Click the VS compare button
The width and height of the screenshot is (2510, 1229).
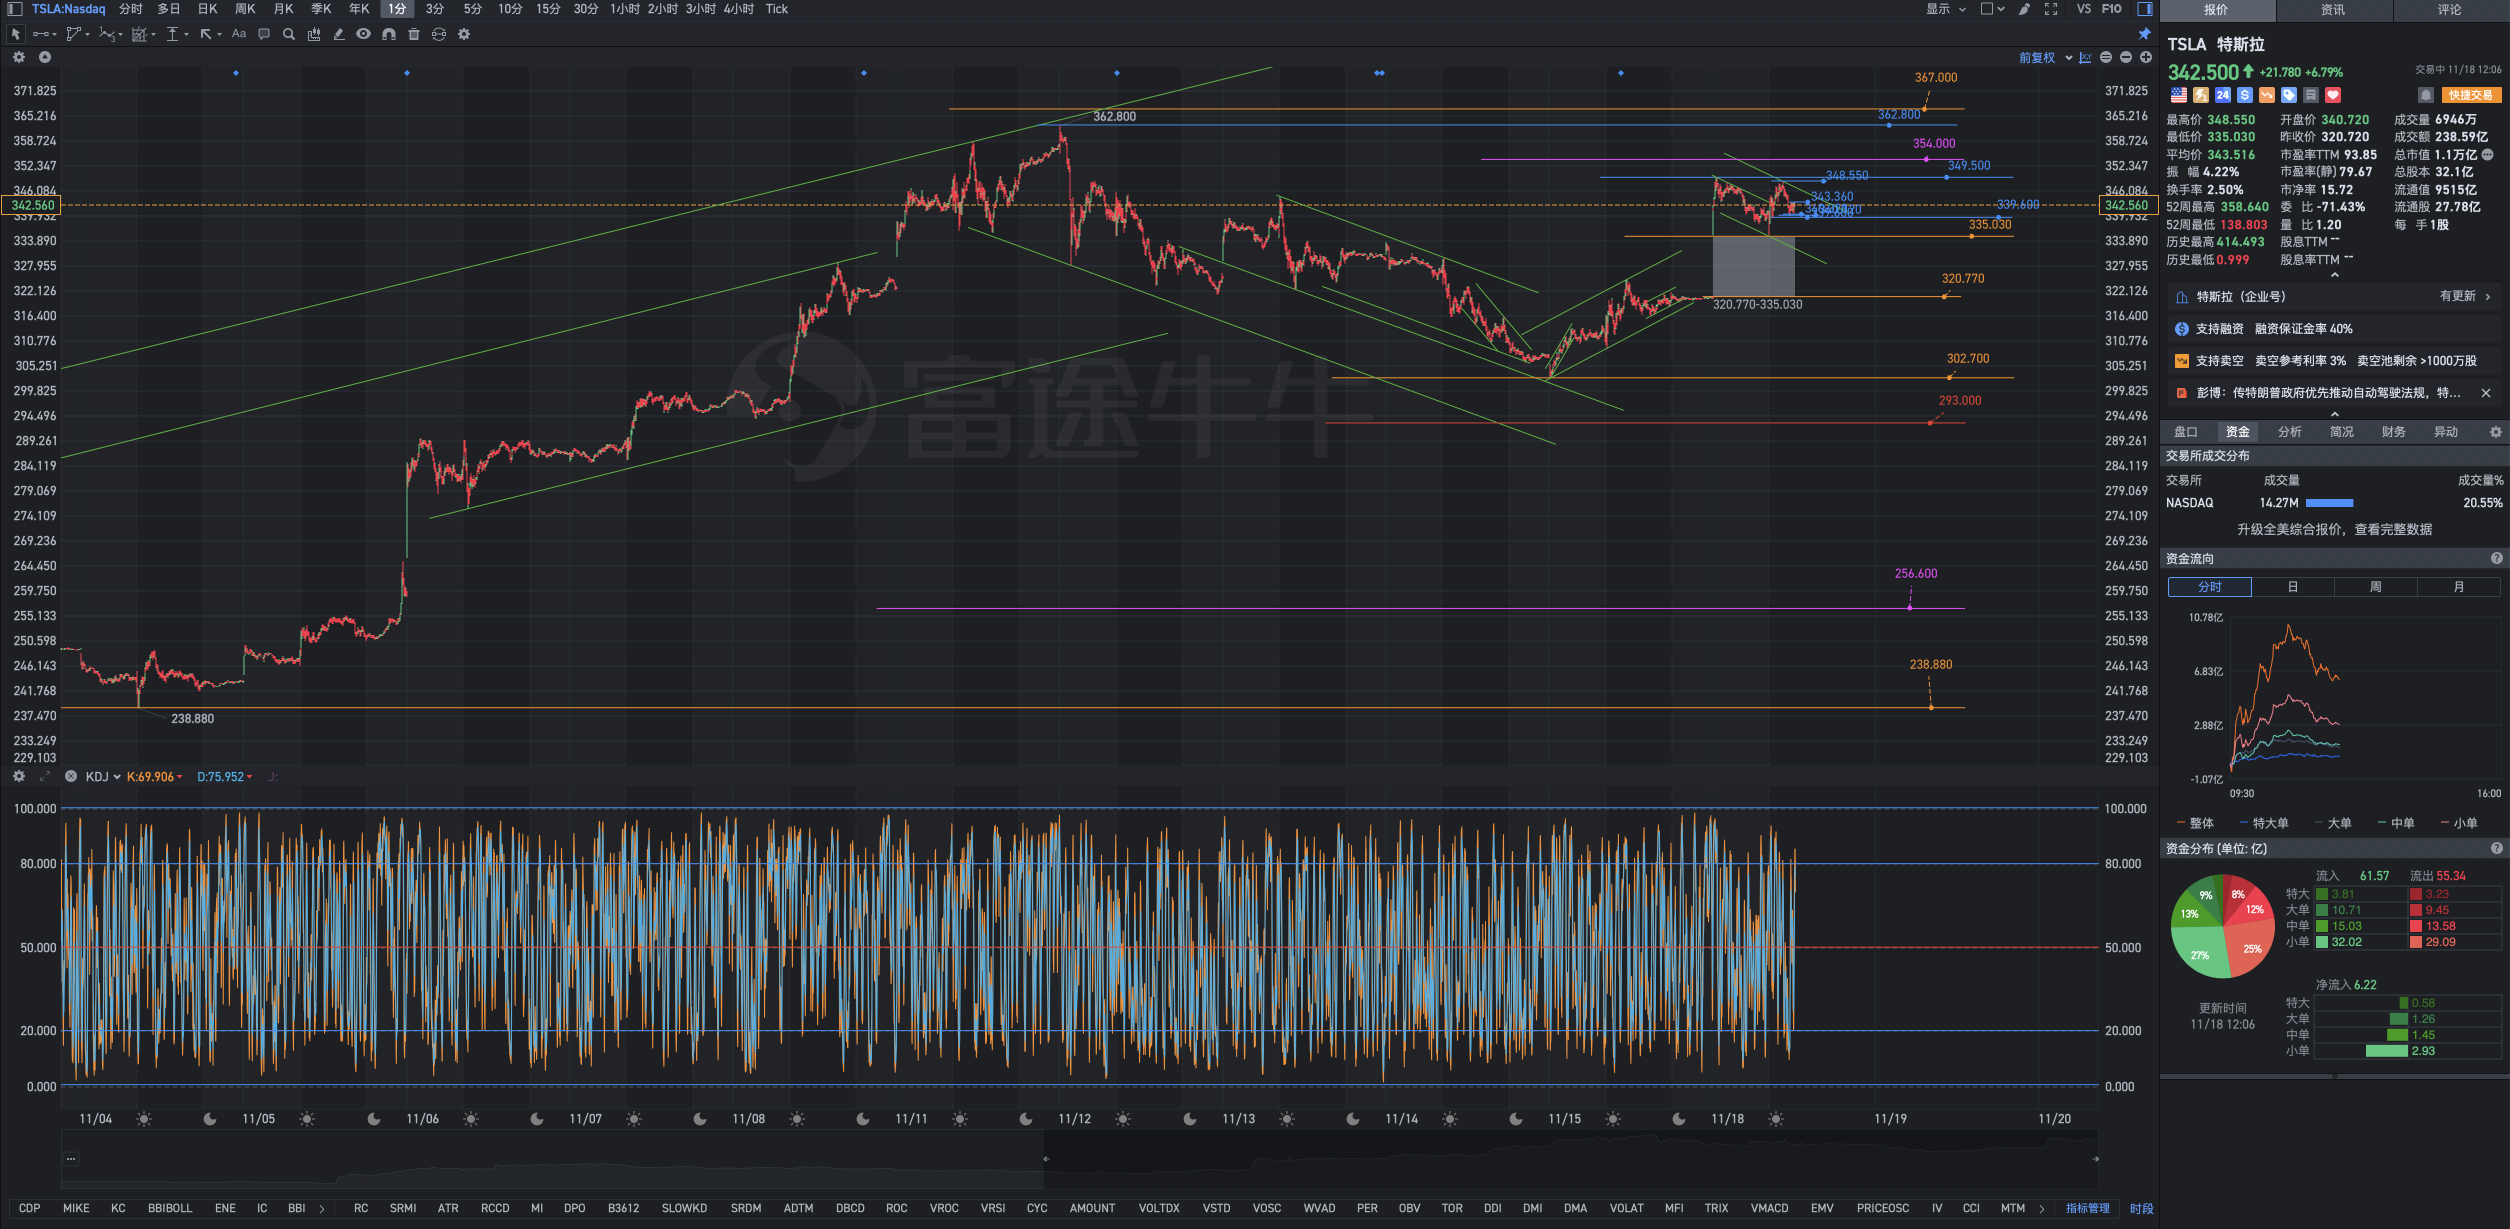click(x=2084, y=9)
